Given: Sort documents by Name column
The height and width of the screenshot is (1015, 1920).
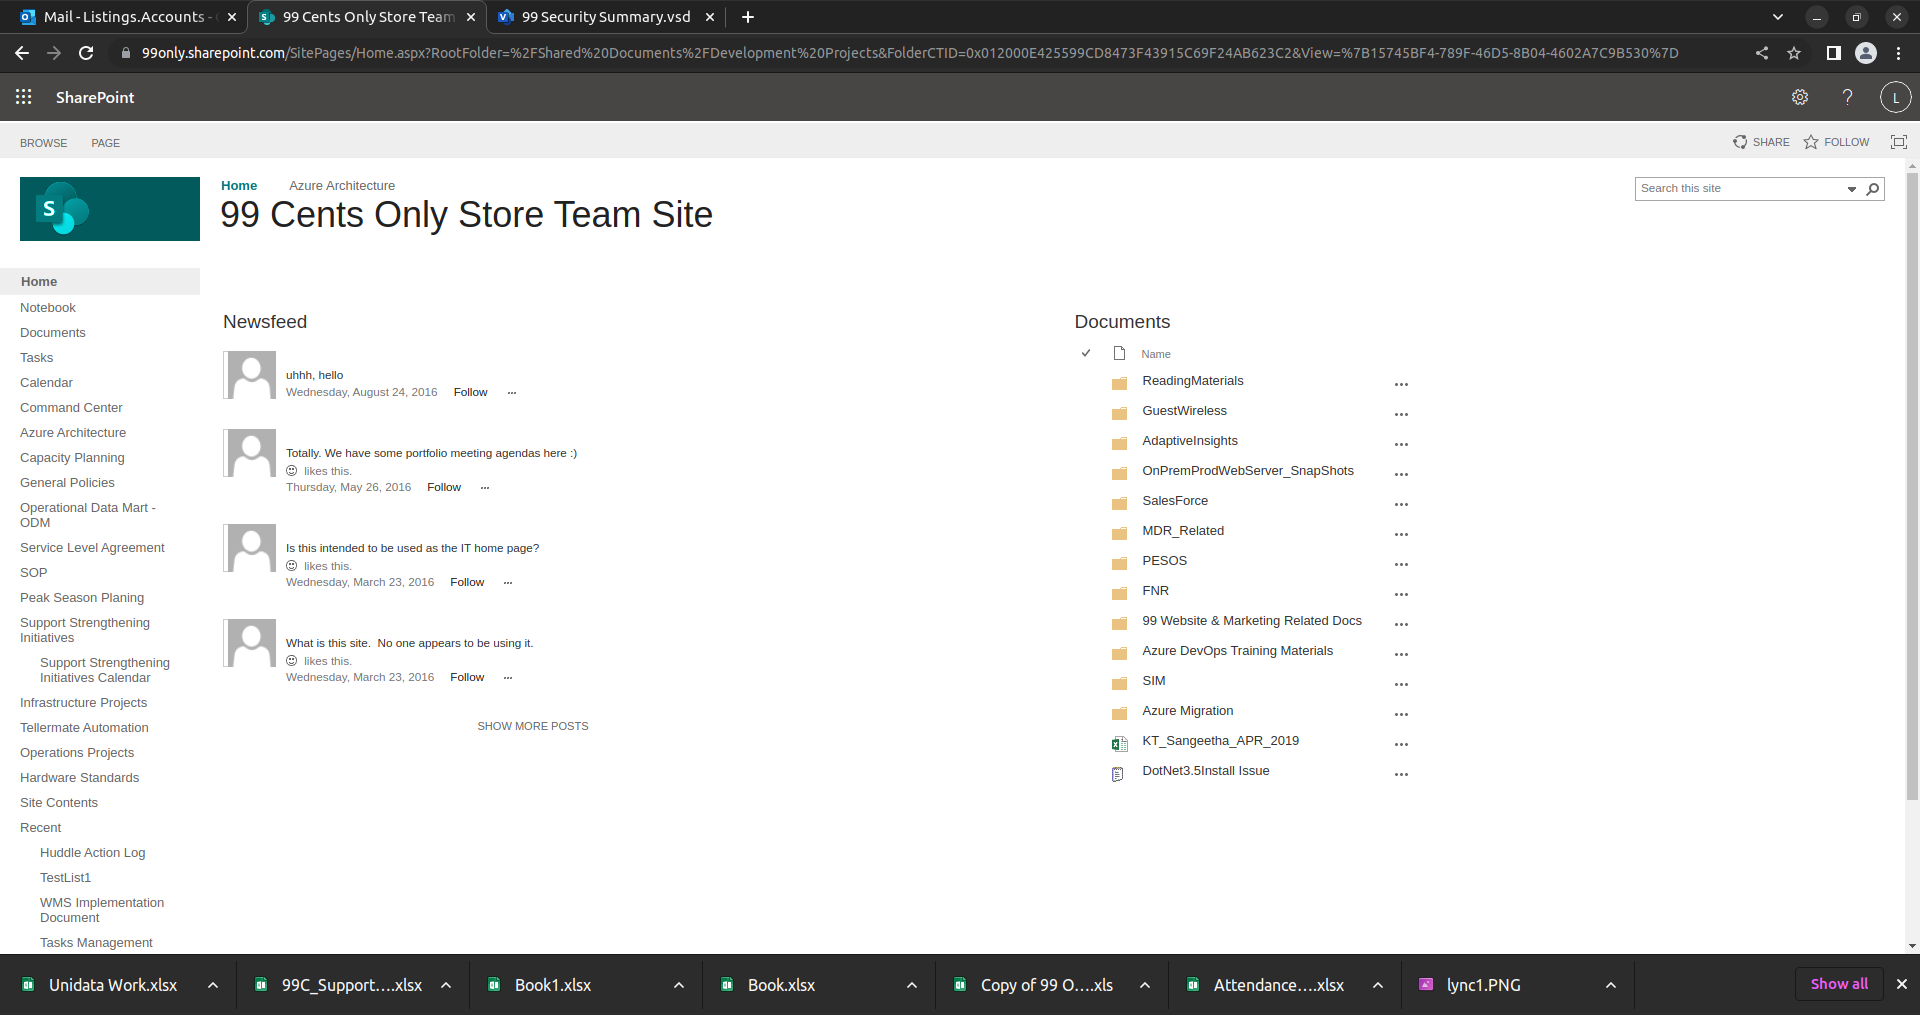Looking at the screenshot, I should point(1156,354).
